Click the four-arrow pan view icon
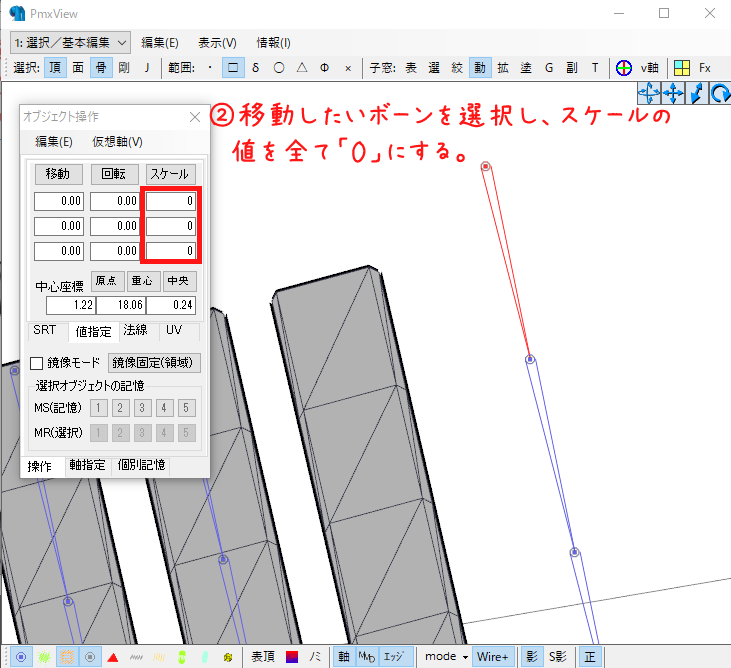 pos(673,93)
